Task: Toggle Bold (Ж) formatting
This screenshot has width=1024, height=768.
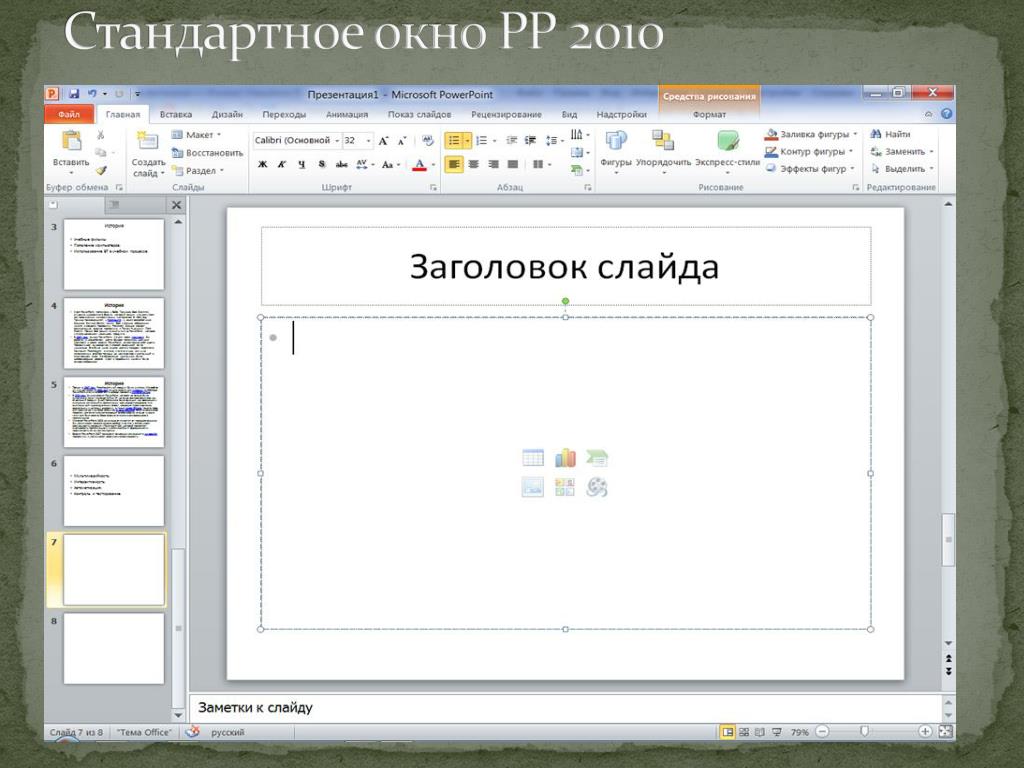Action: (263, 165)
